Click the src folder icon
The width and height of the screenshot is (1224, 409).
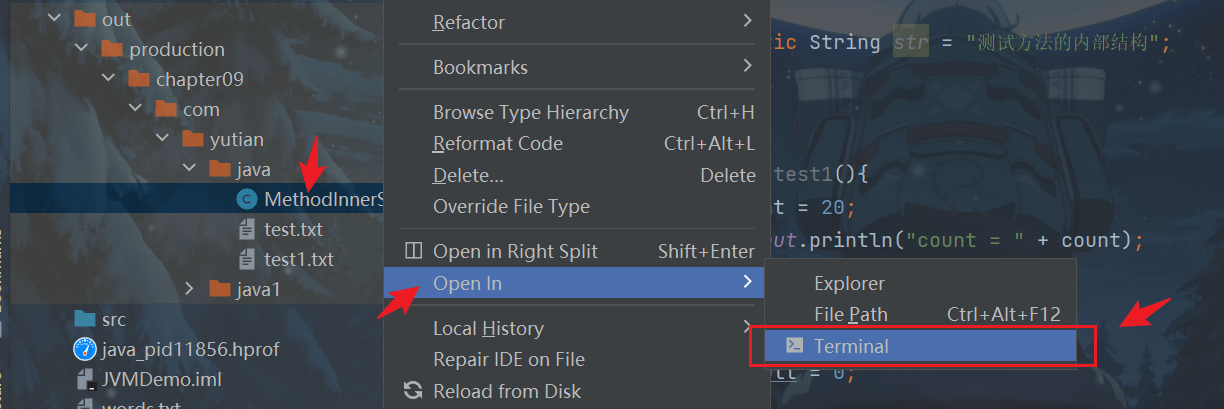tap(84, 319)
